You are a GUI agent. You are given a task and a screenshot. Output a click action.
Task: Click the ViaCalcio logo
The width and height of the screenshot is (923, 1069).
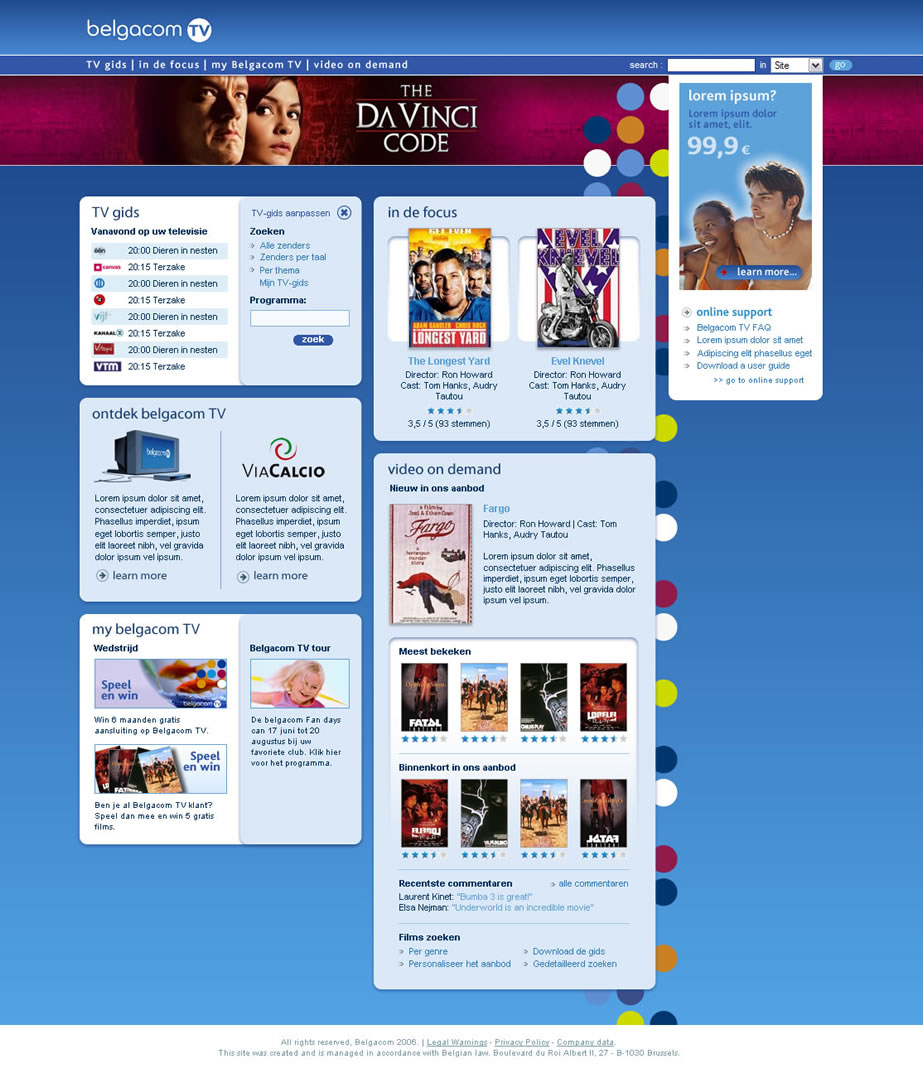click(x=283, y=459)
